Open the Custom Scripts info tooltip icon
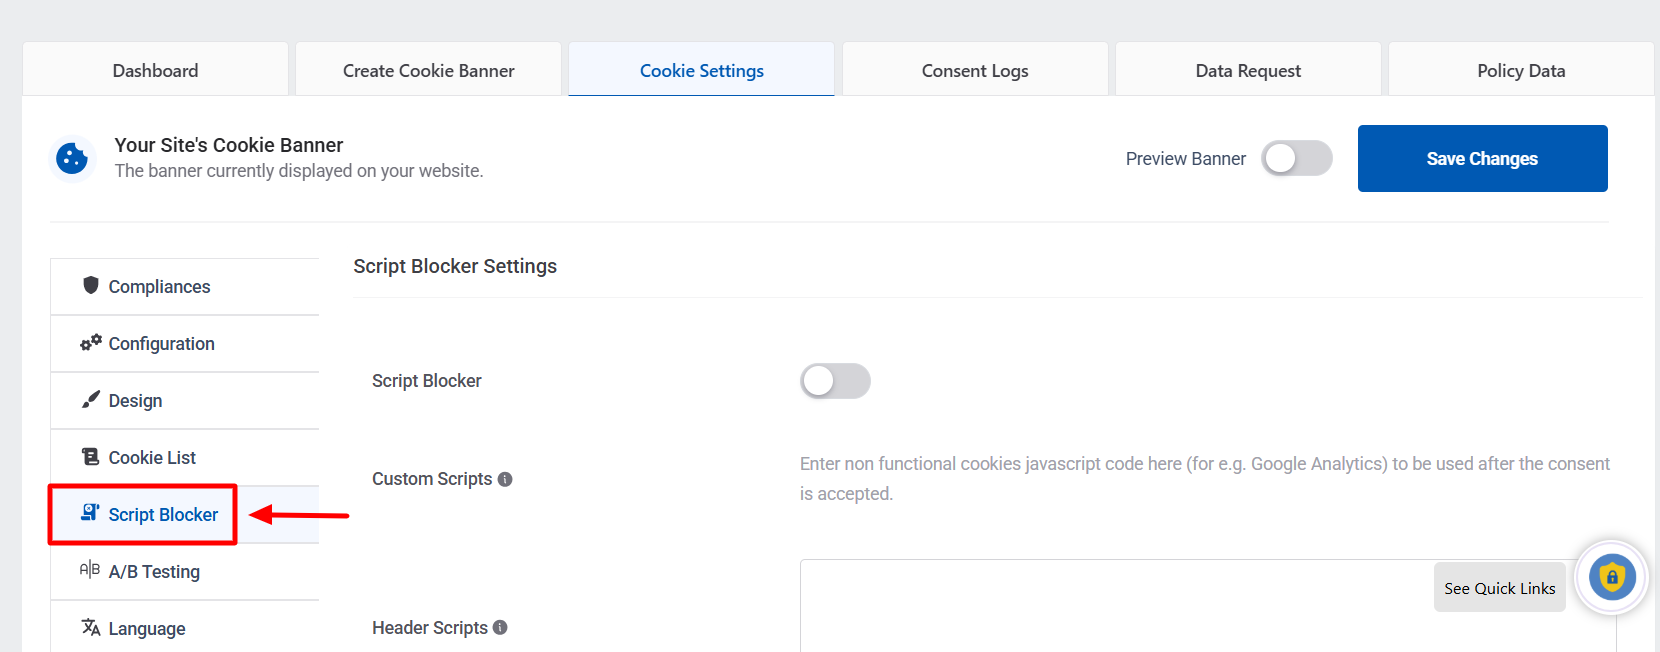This screenshot has height=652, width=1660. coord(505,479)
